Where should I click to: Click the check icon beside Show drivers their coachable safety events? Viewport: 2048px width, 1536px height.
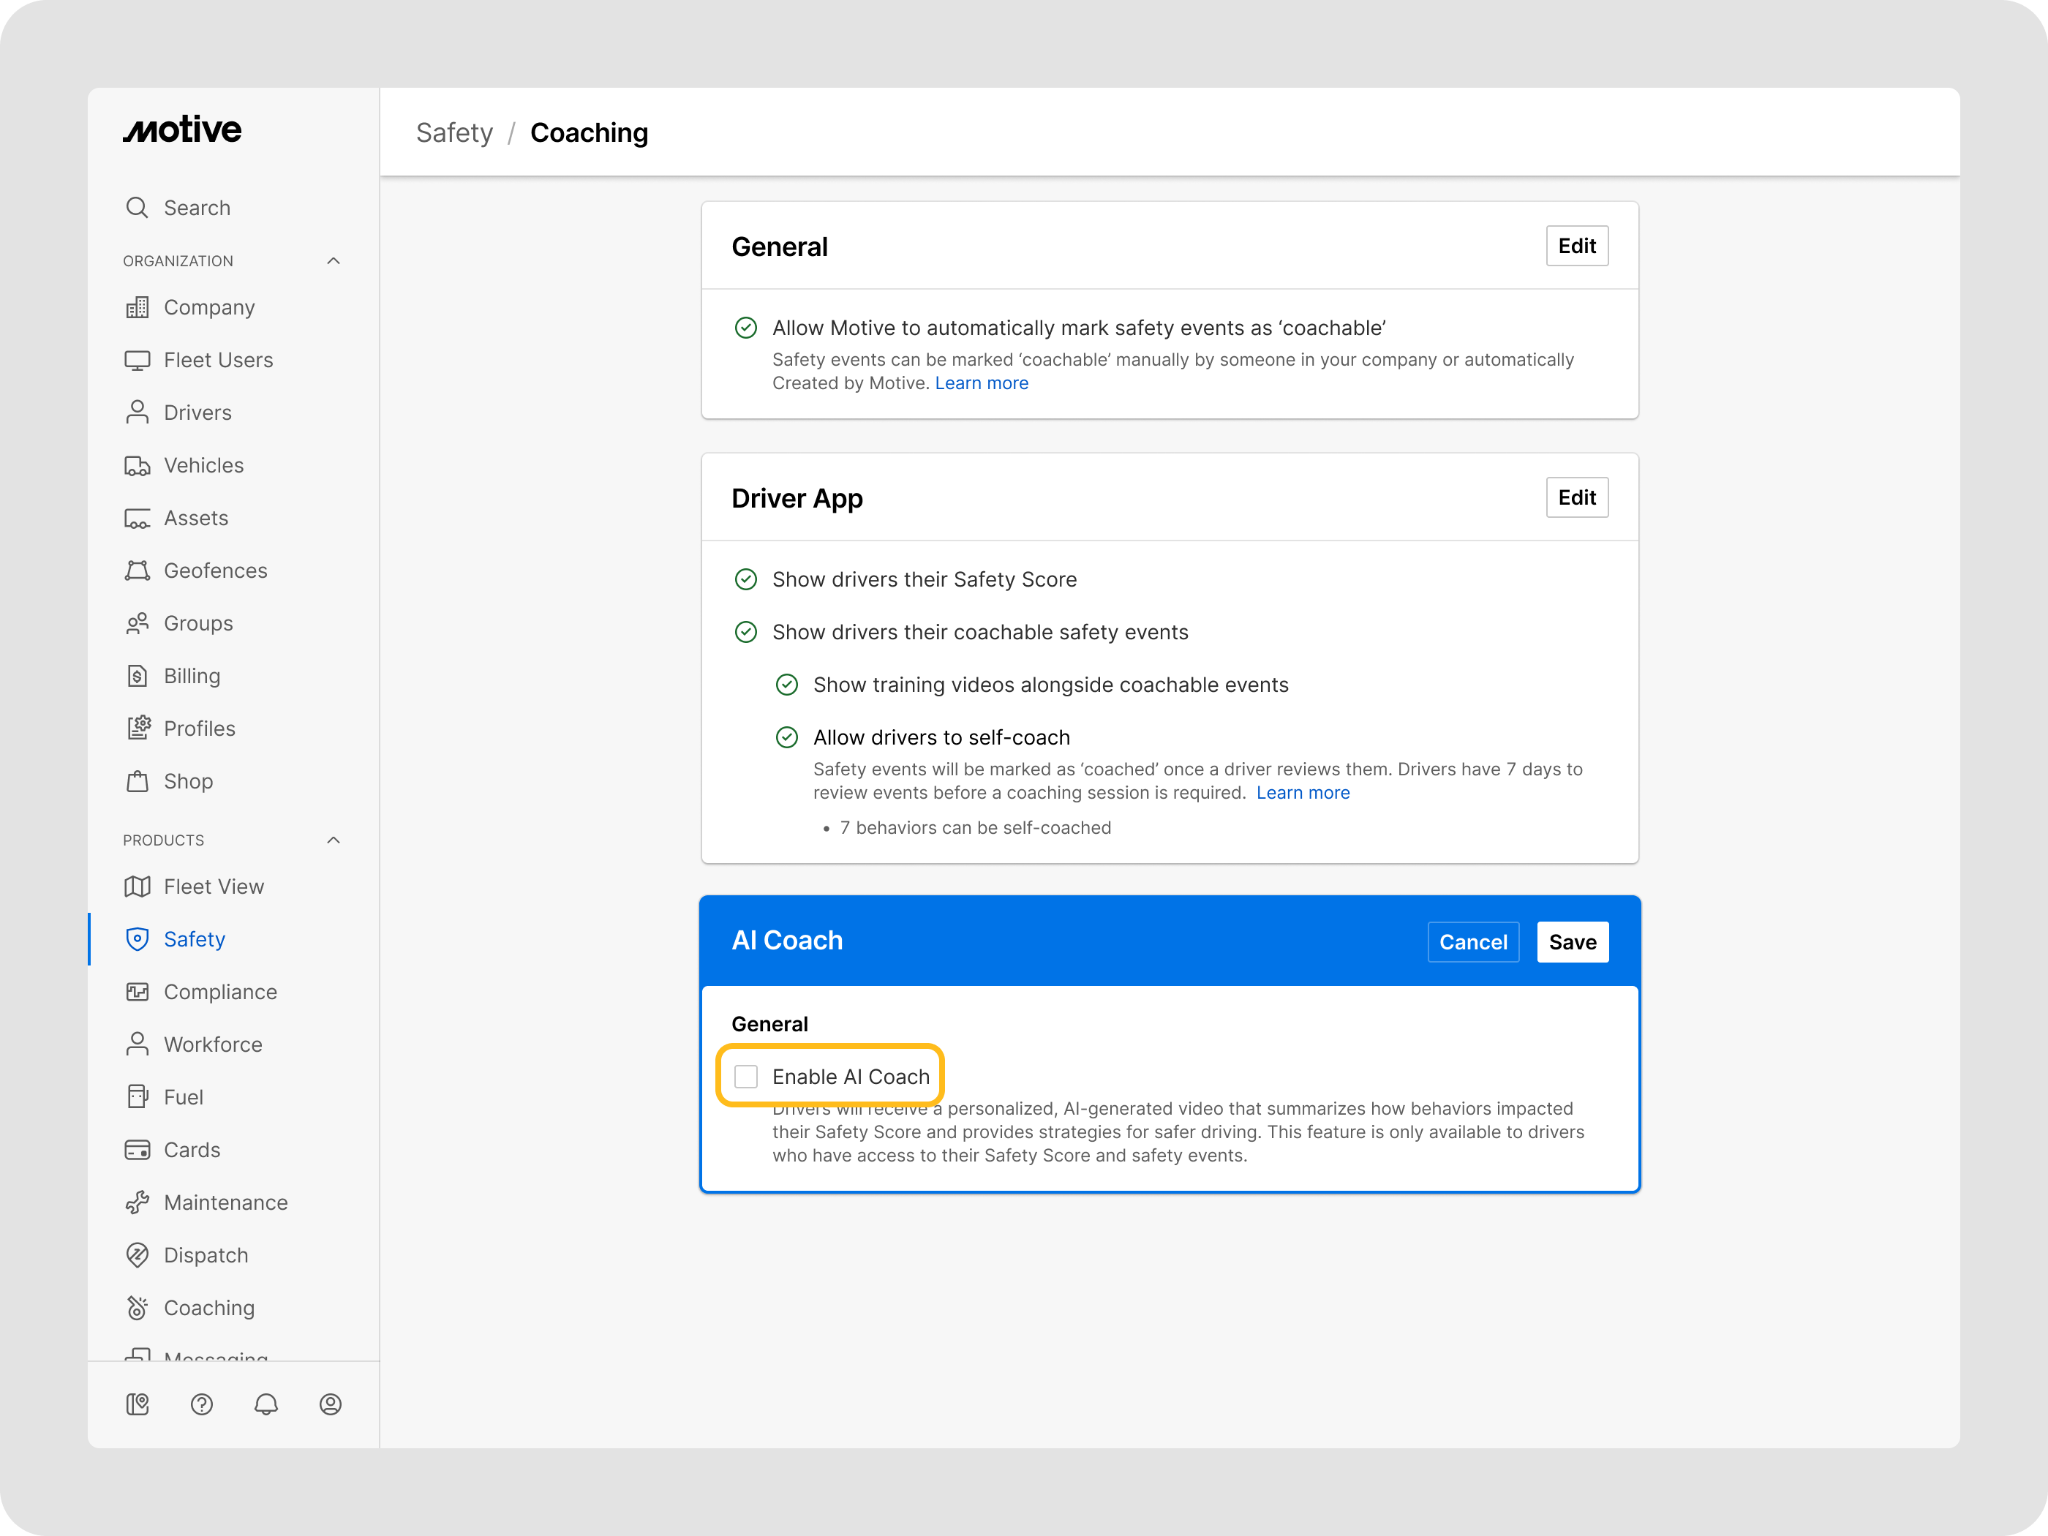746,632
